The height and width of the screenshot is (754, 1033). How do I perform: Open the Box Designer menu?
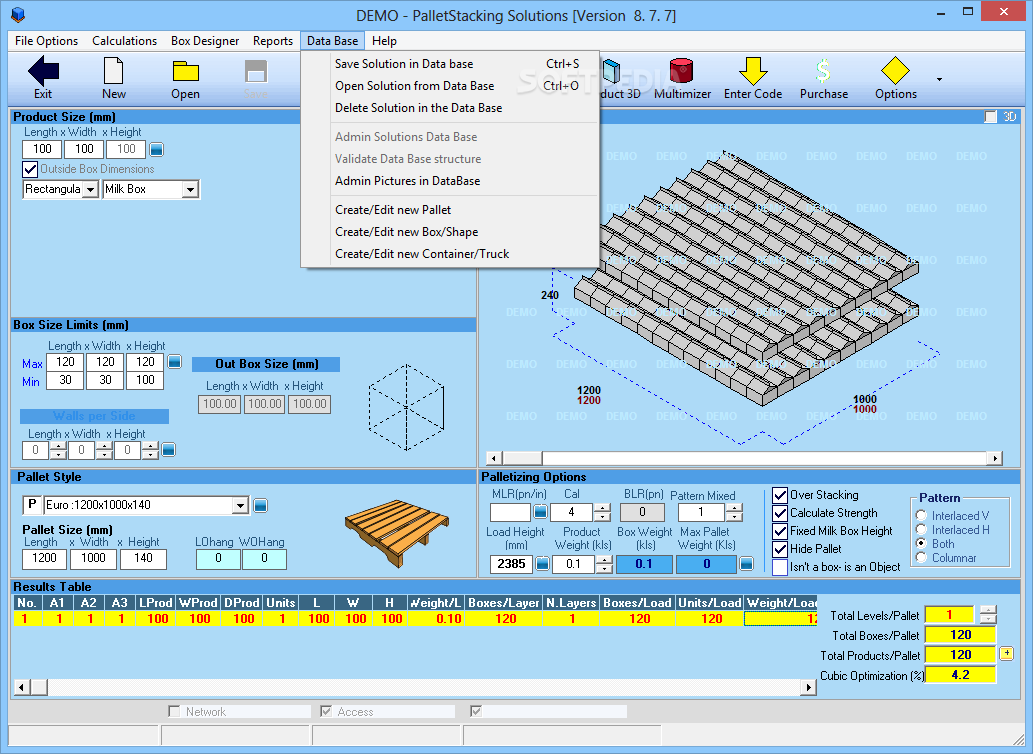click(205, 41)
